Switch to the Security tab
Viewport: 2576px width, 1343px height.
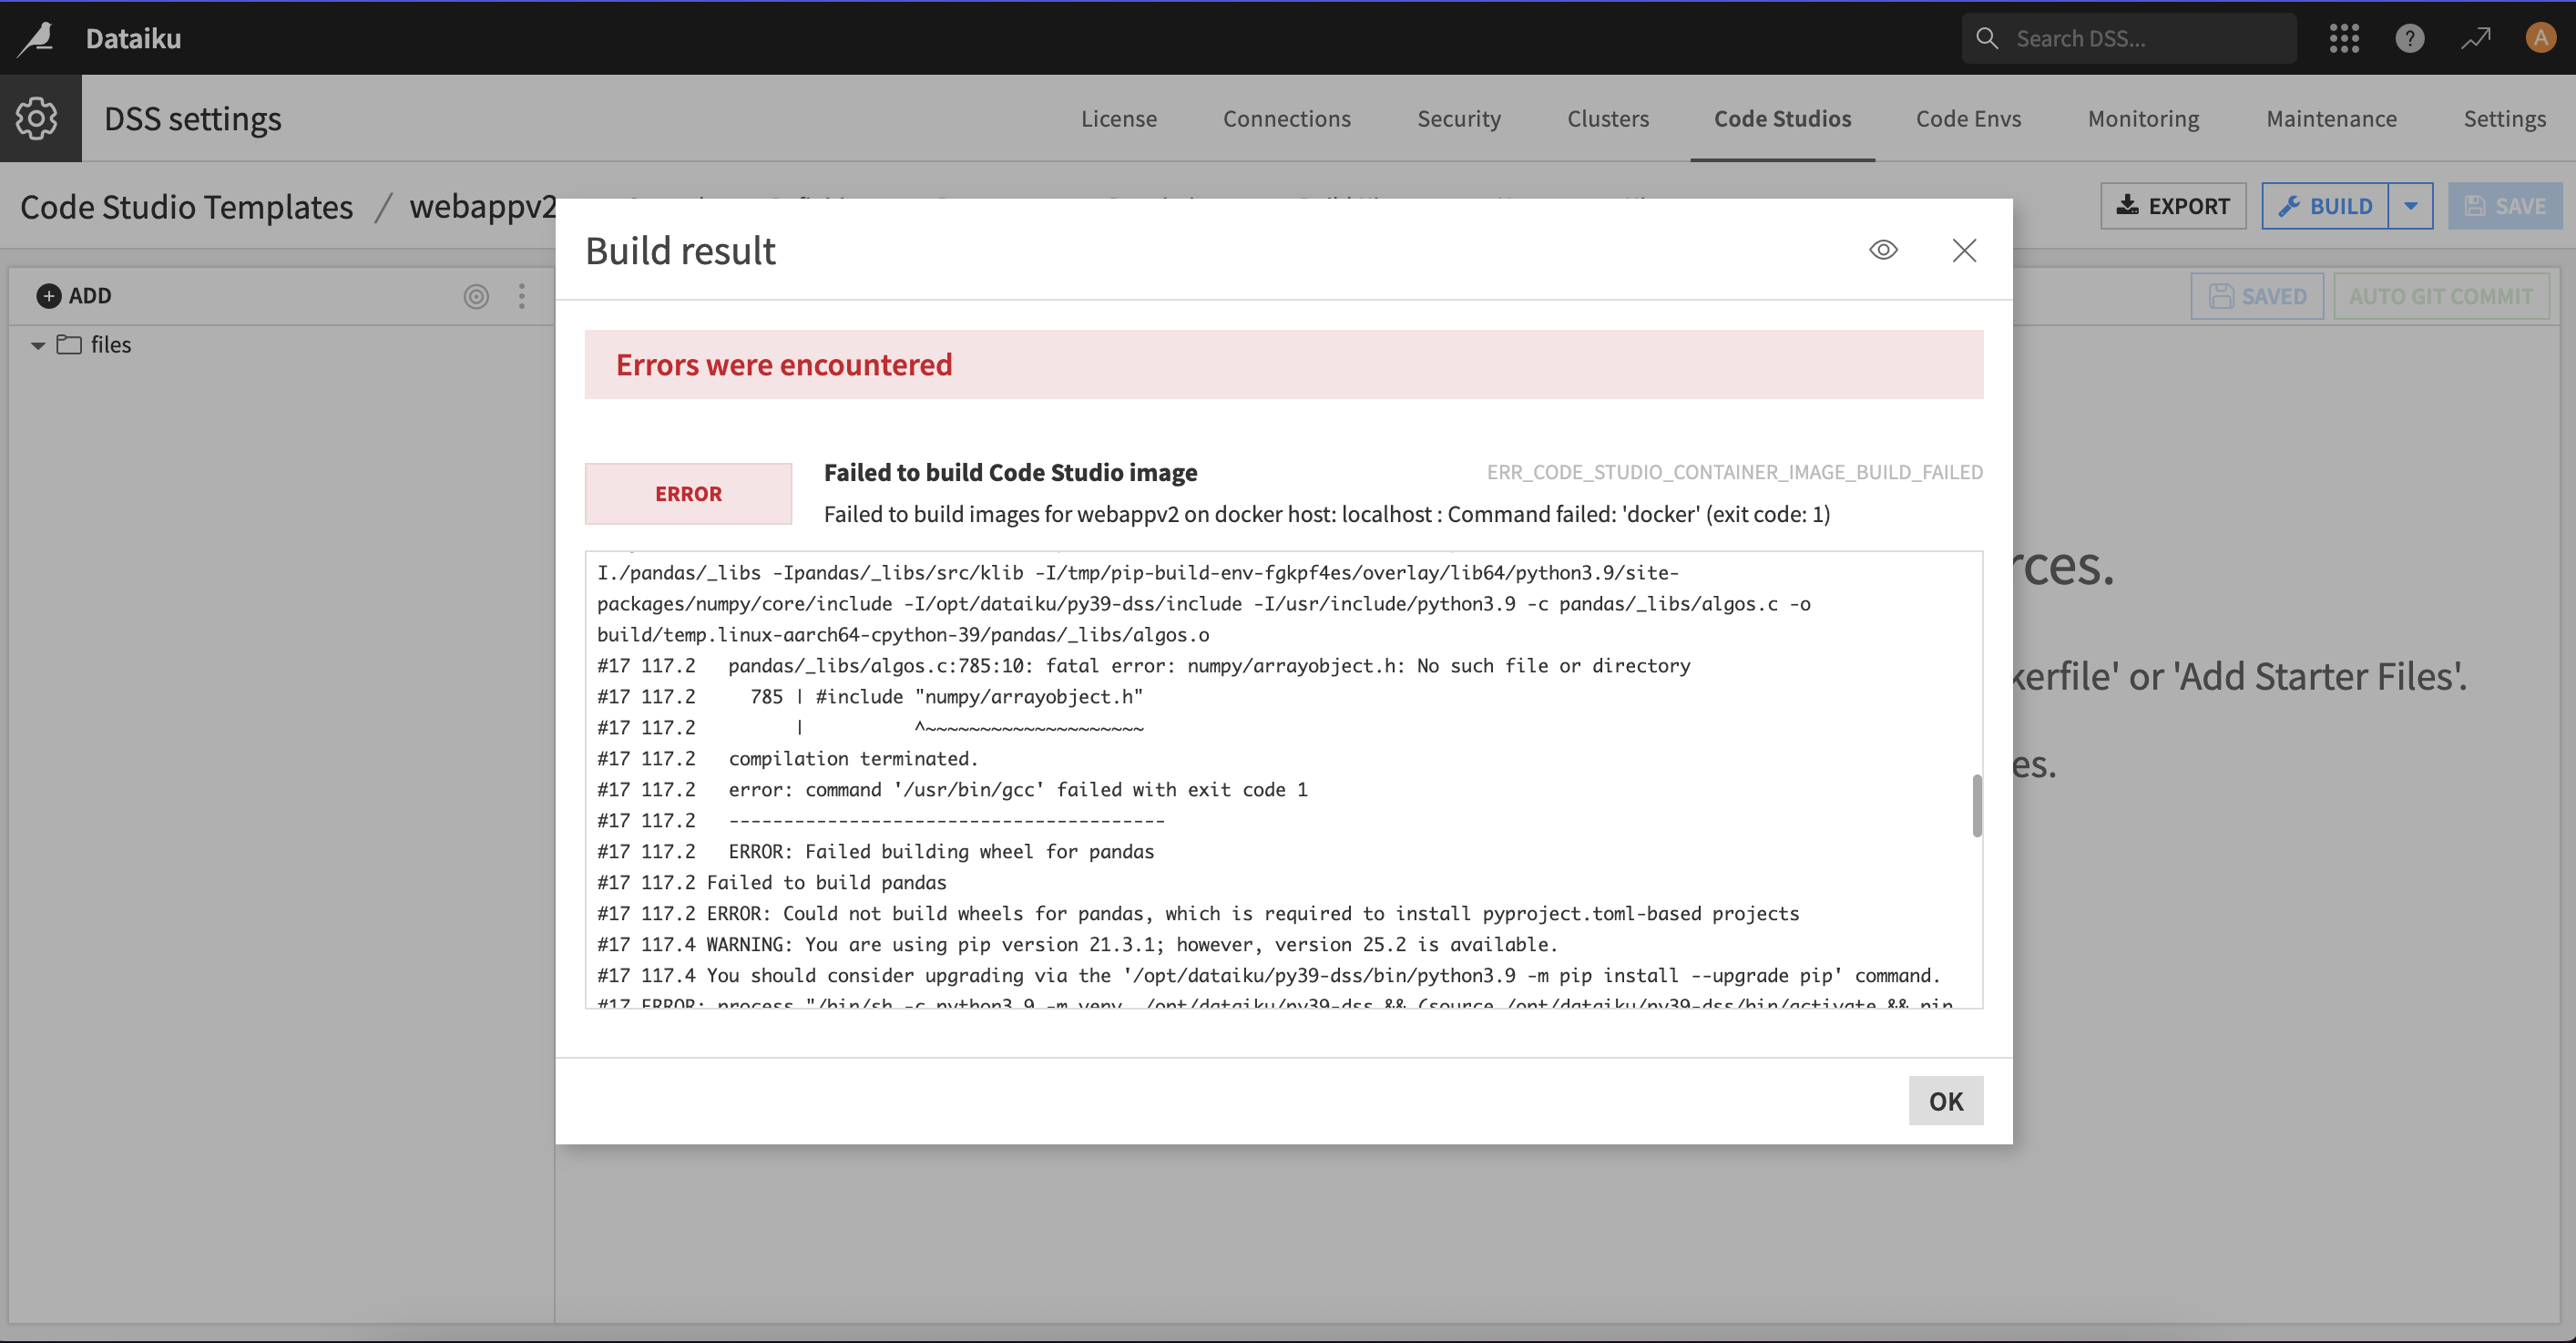click(1458, 119)
